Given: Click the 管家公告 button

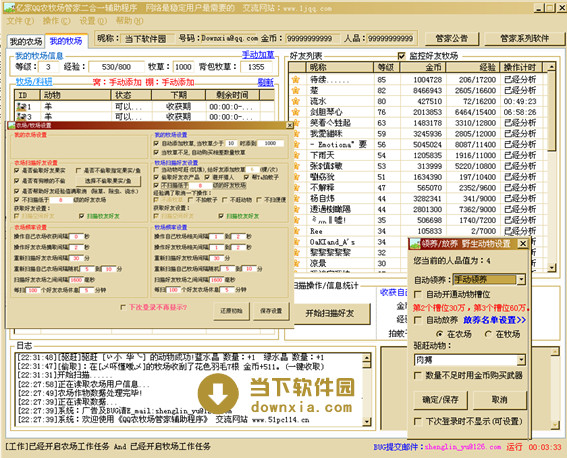Looking at the screenshot, I should coord(452,38).
